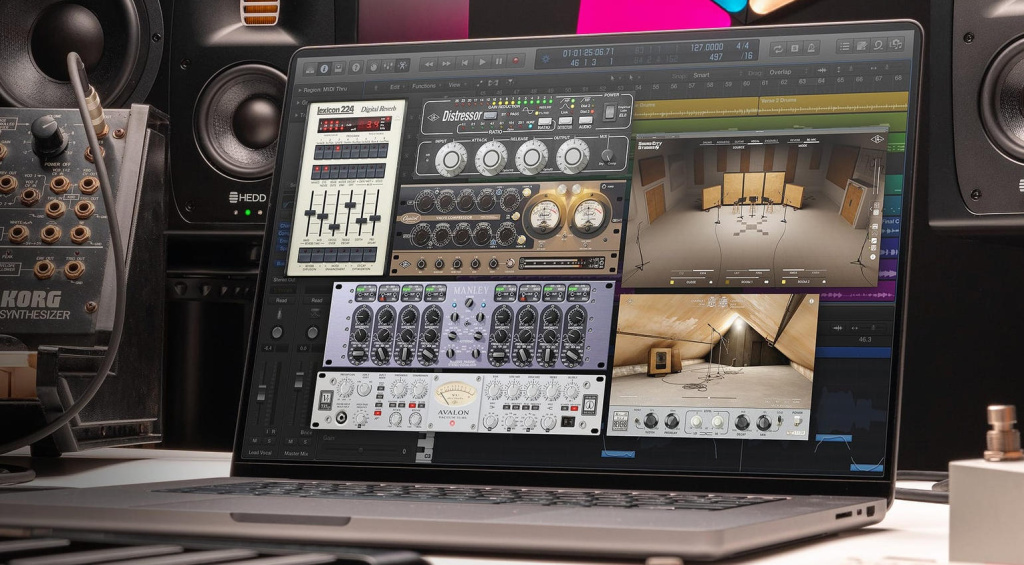Flip the Distressor Power switch
The height and width of the screenshot is (565, 1024).
(609, 111)
